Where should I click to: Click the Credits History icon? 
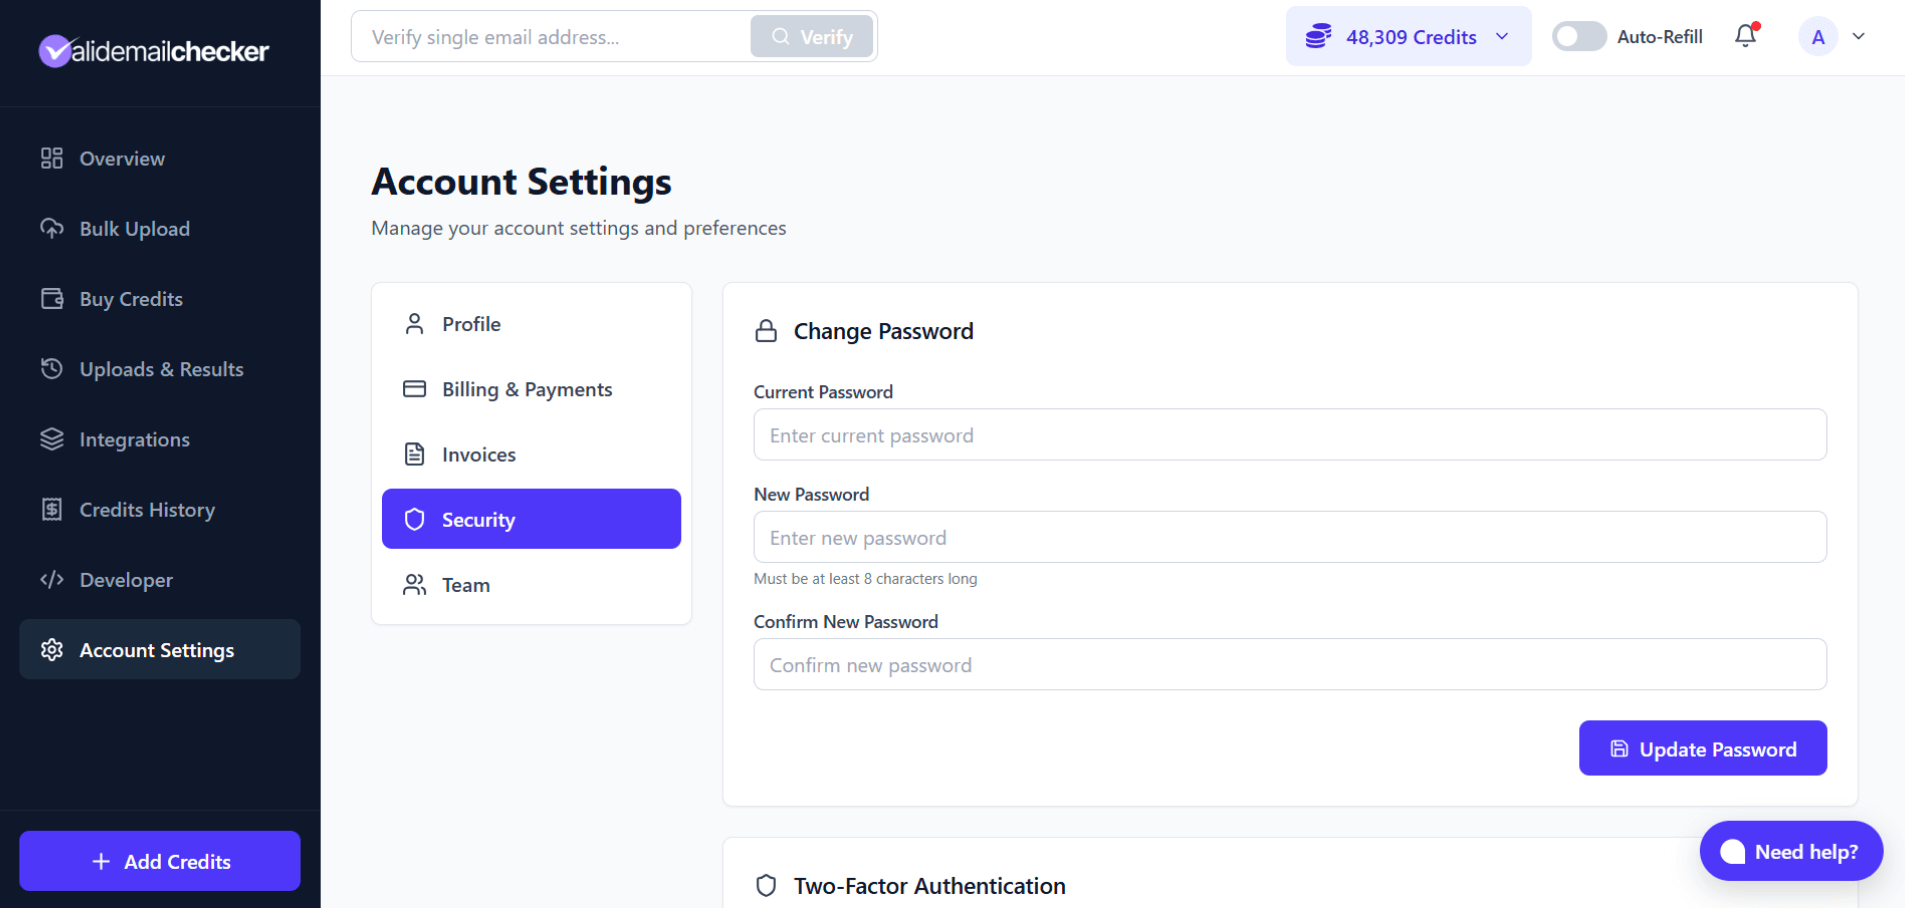53,509
